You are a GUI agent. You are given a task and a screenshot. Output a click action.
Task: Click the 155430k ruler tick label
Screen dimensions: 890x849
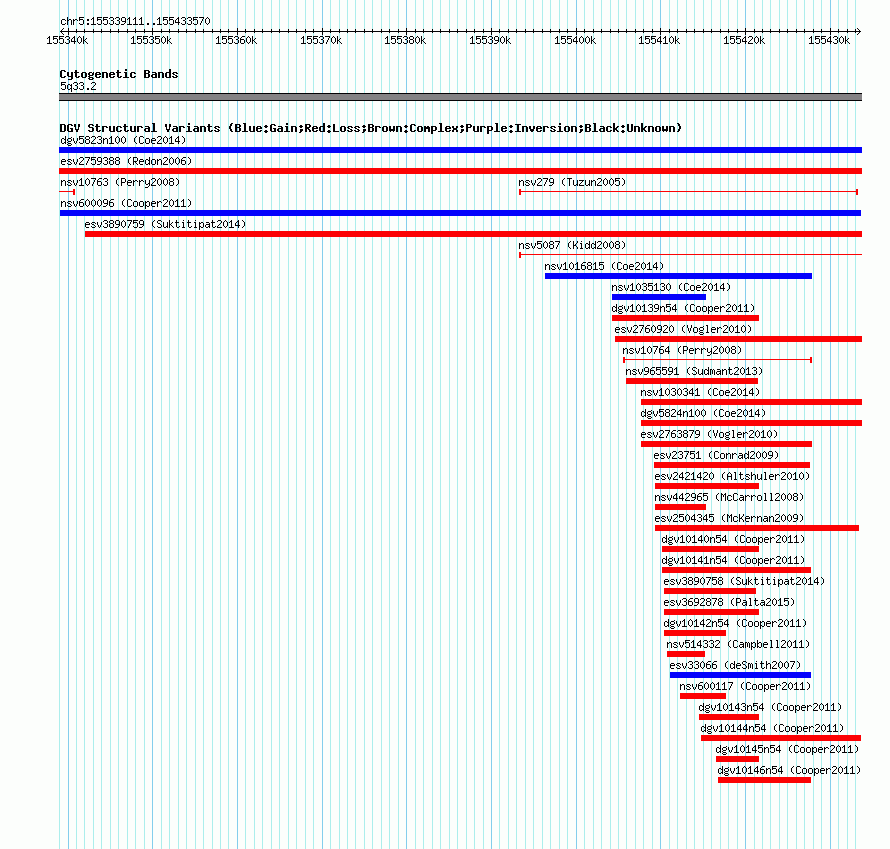coord(829,40)
